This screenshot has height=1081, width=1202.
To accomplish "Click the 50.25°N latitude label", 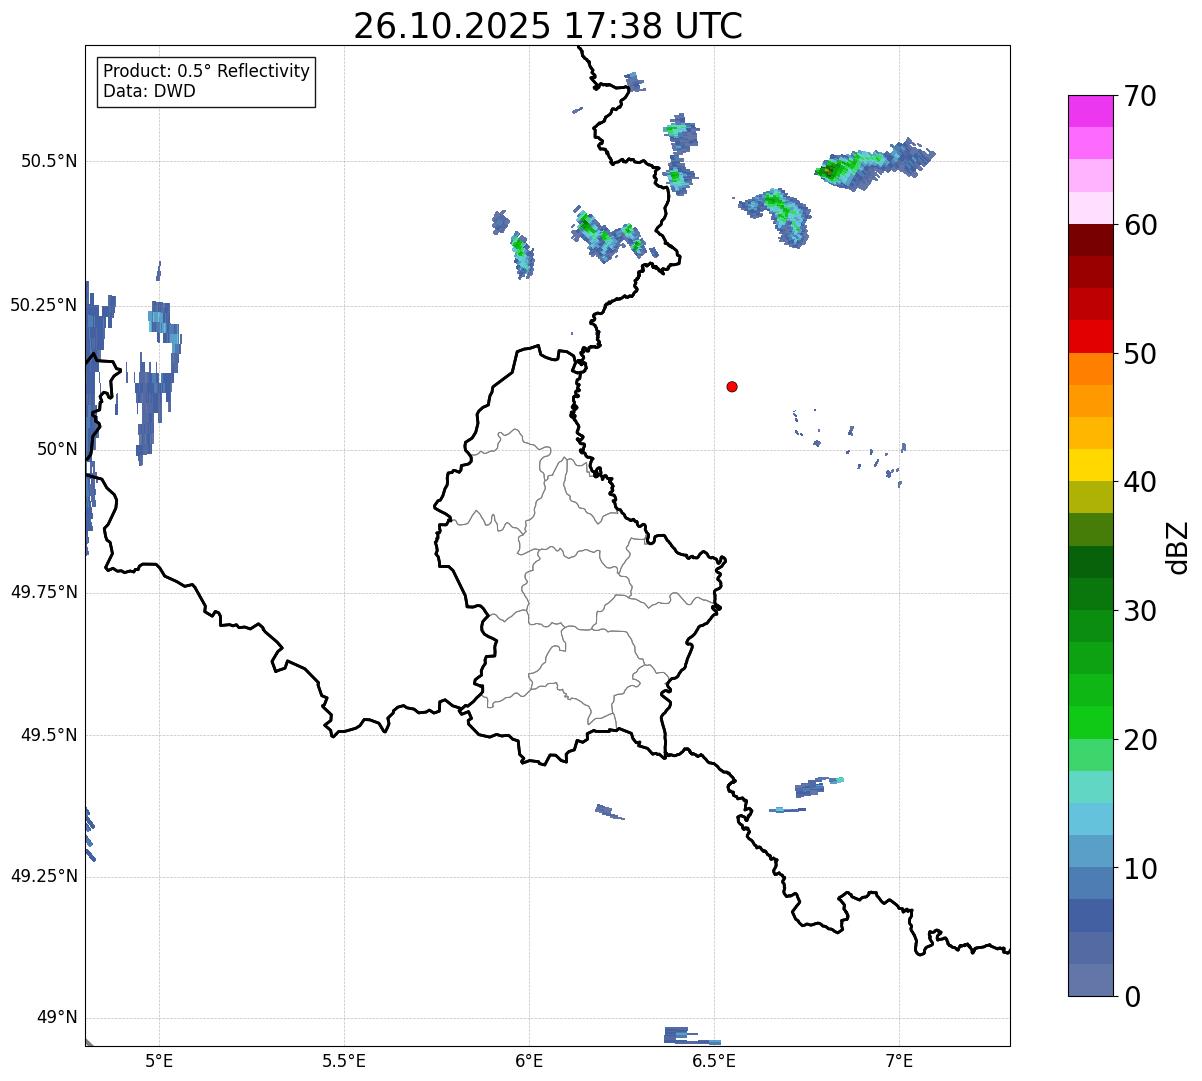I will coord(43,305).
